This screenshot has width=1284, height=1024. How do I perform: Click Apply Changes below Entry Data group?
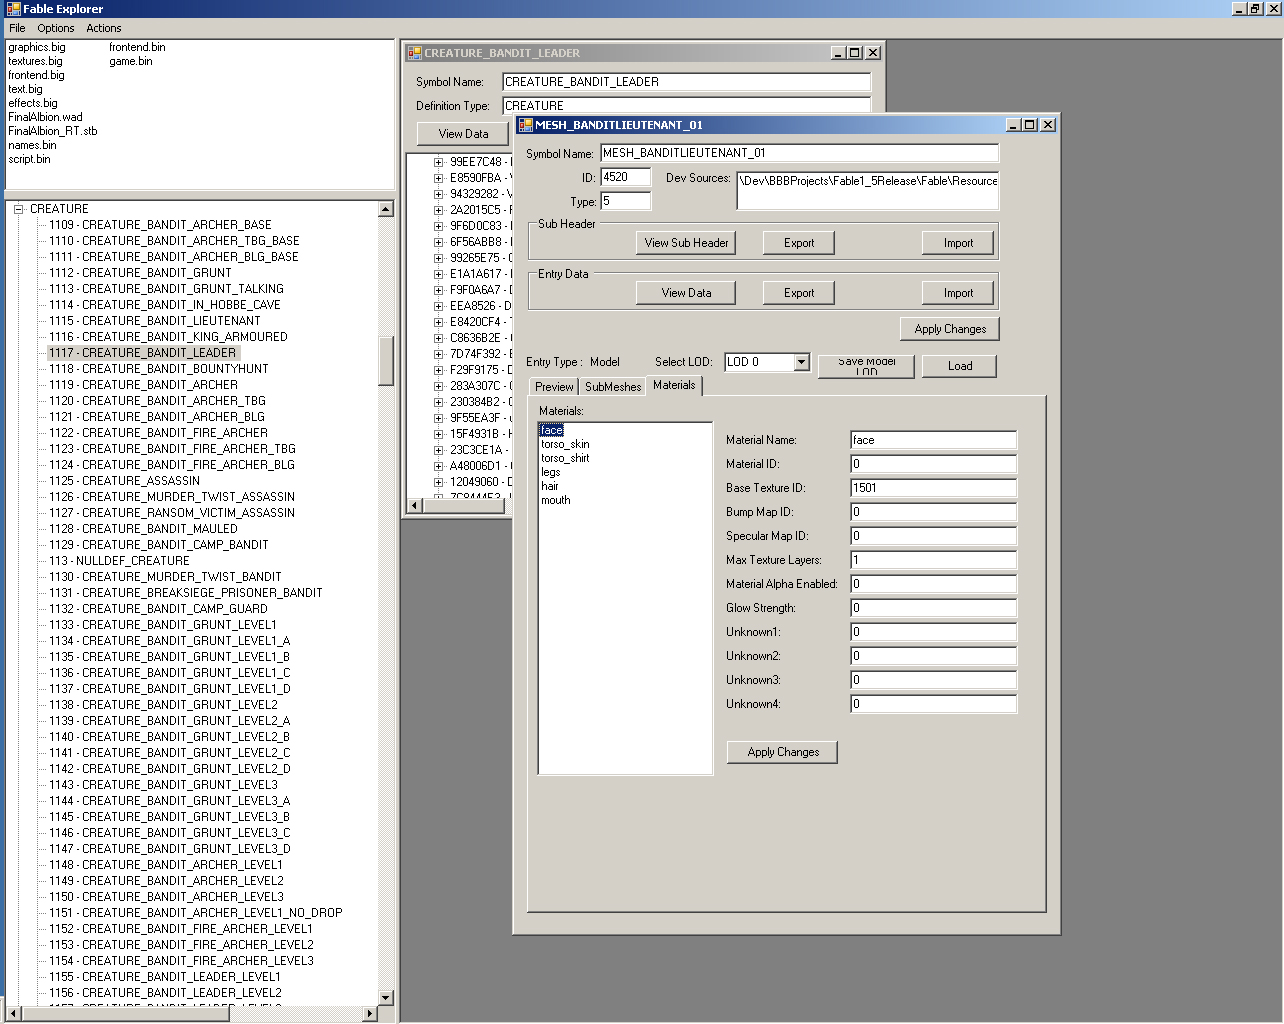click(x=950, y=329)
